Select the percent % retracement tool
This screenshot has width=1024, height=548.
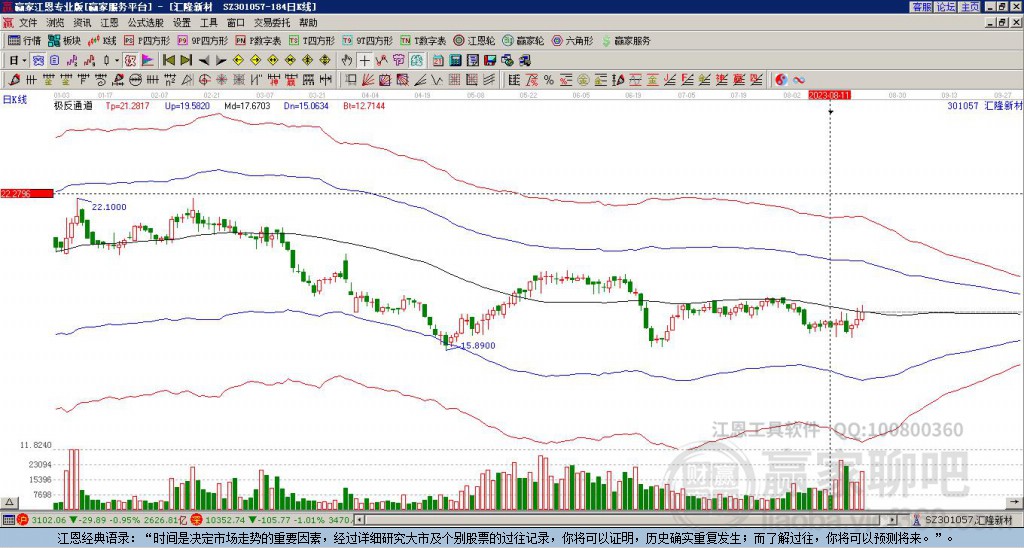tap(549, 80)
